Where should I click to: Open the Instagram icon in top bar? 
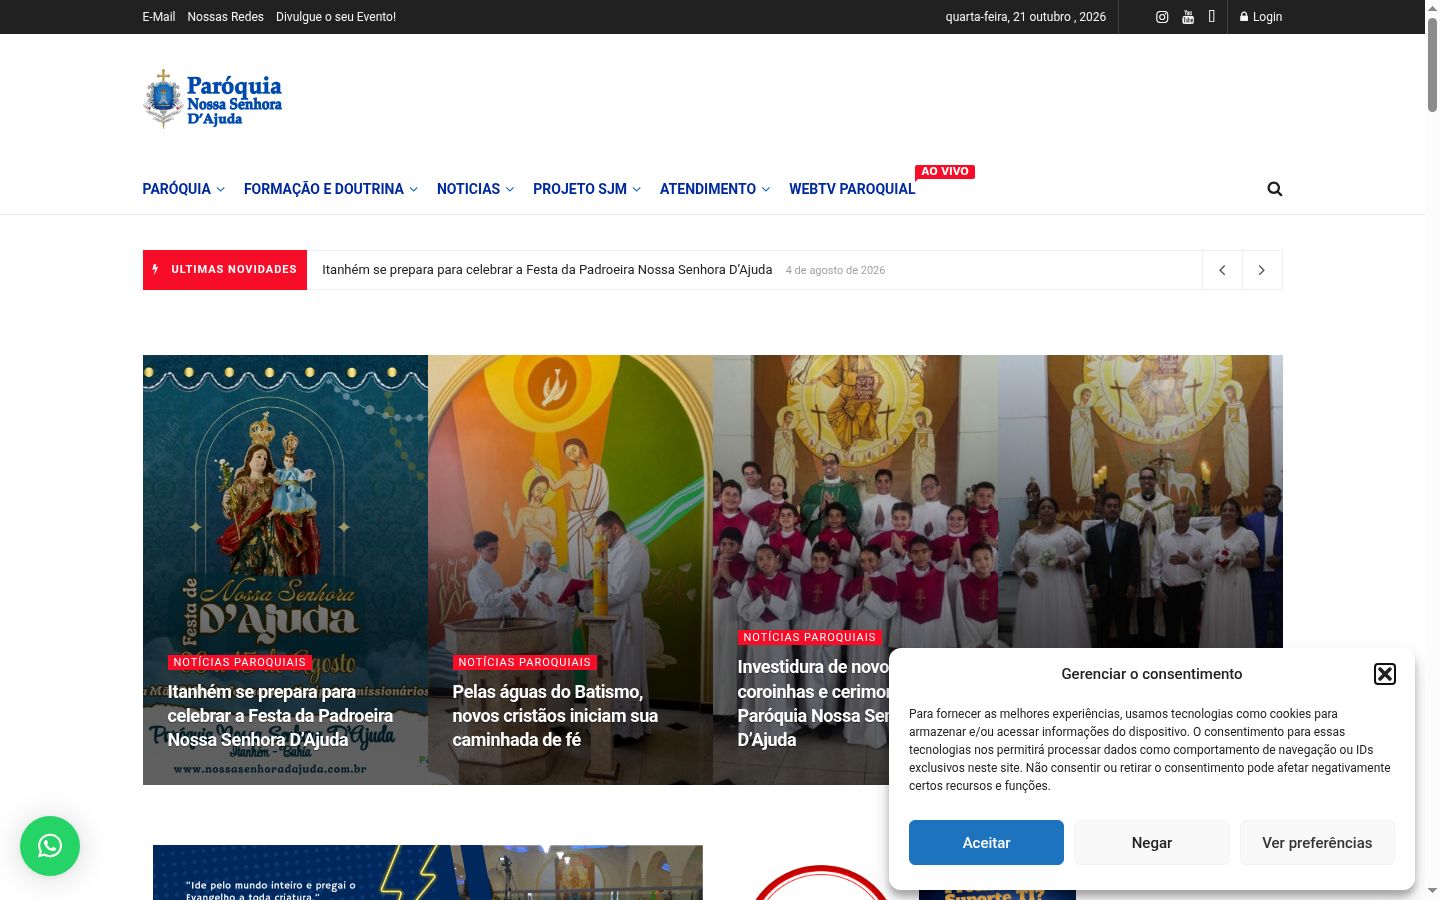pos(1162,17)
